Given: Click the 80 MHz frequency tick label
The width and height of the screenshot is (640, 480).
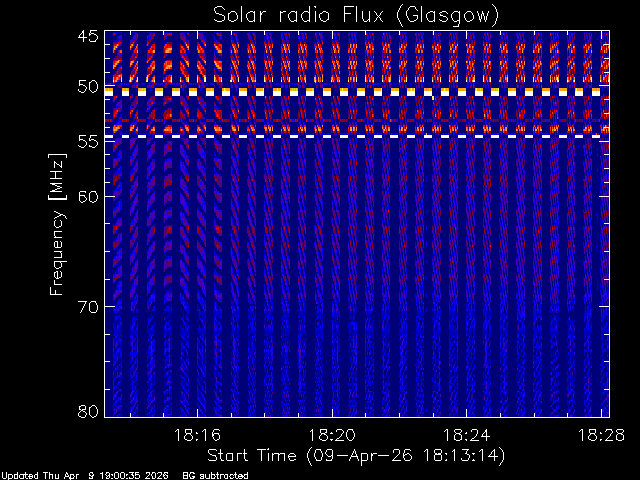Looking at the screenshot, I should click(x=87, y=411).
